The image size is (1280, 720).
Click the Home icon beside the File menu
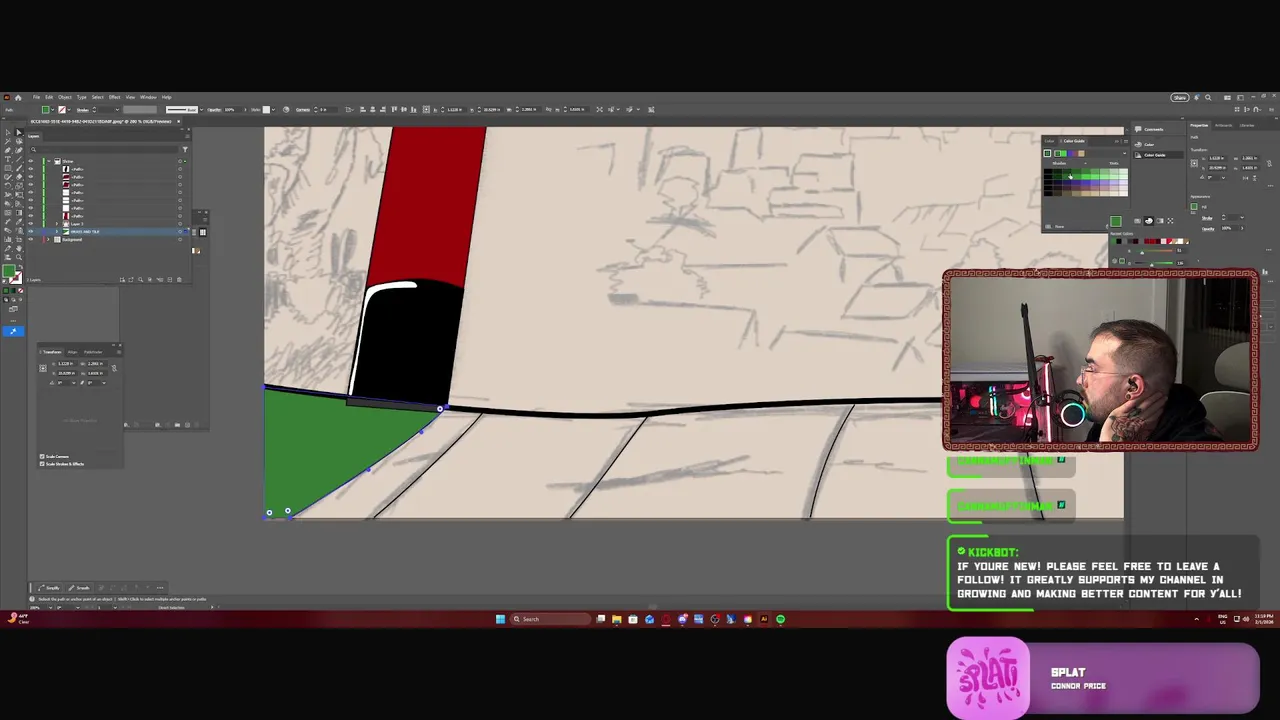click(x=18, y=97)
